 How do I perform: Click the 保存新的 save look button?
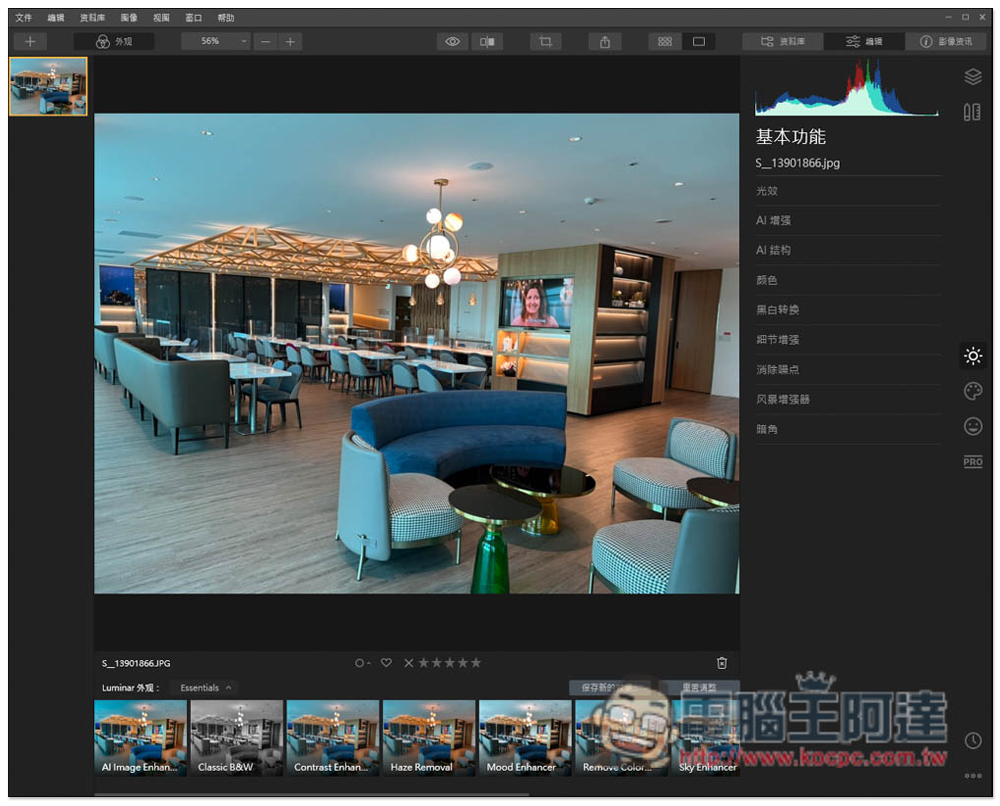(610, 687)
